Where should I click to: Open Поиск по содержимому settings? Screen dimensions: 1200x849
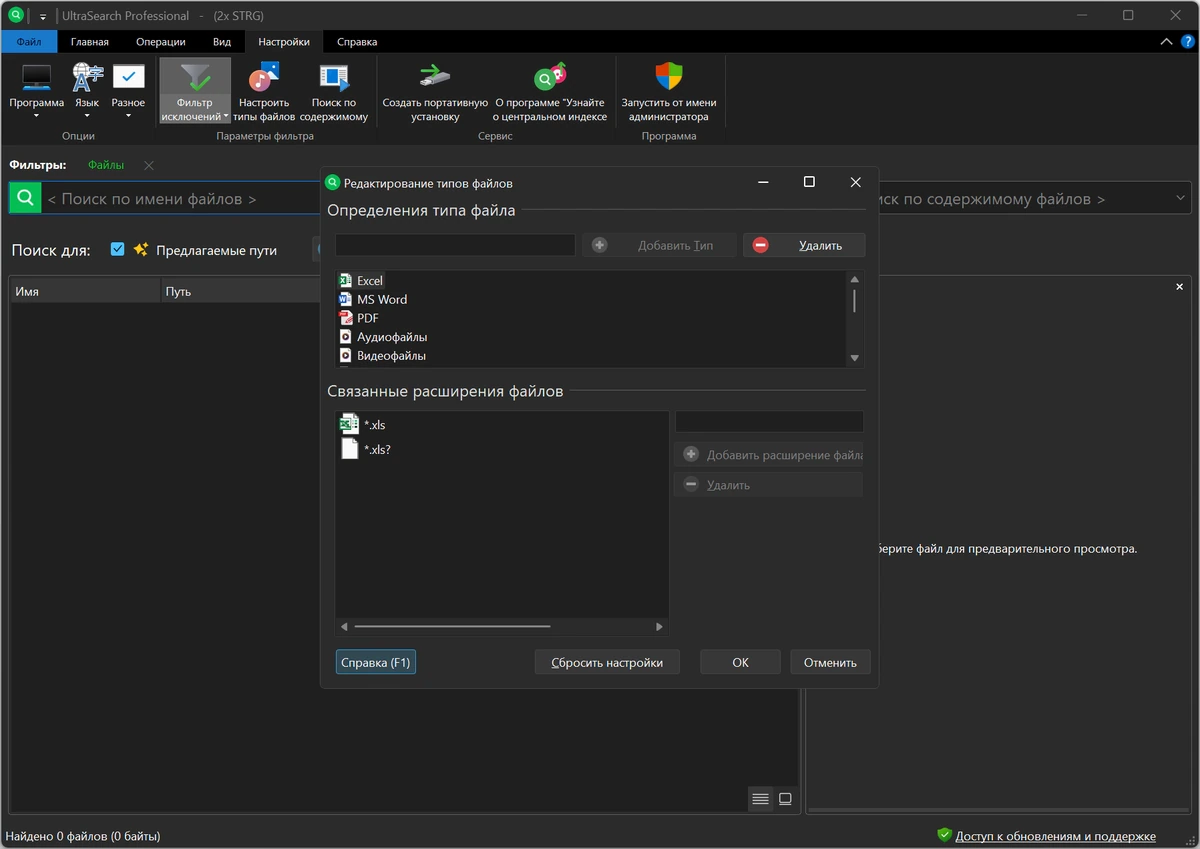pyautogui.click(x=333, y=78)
